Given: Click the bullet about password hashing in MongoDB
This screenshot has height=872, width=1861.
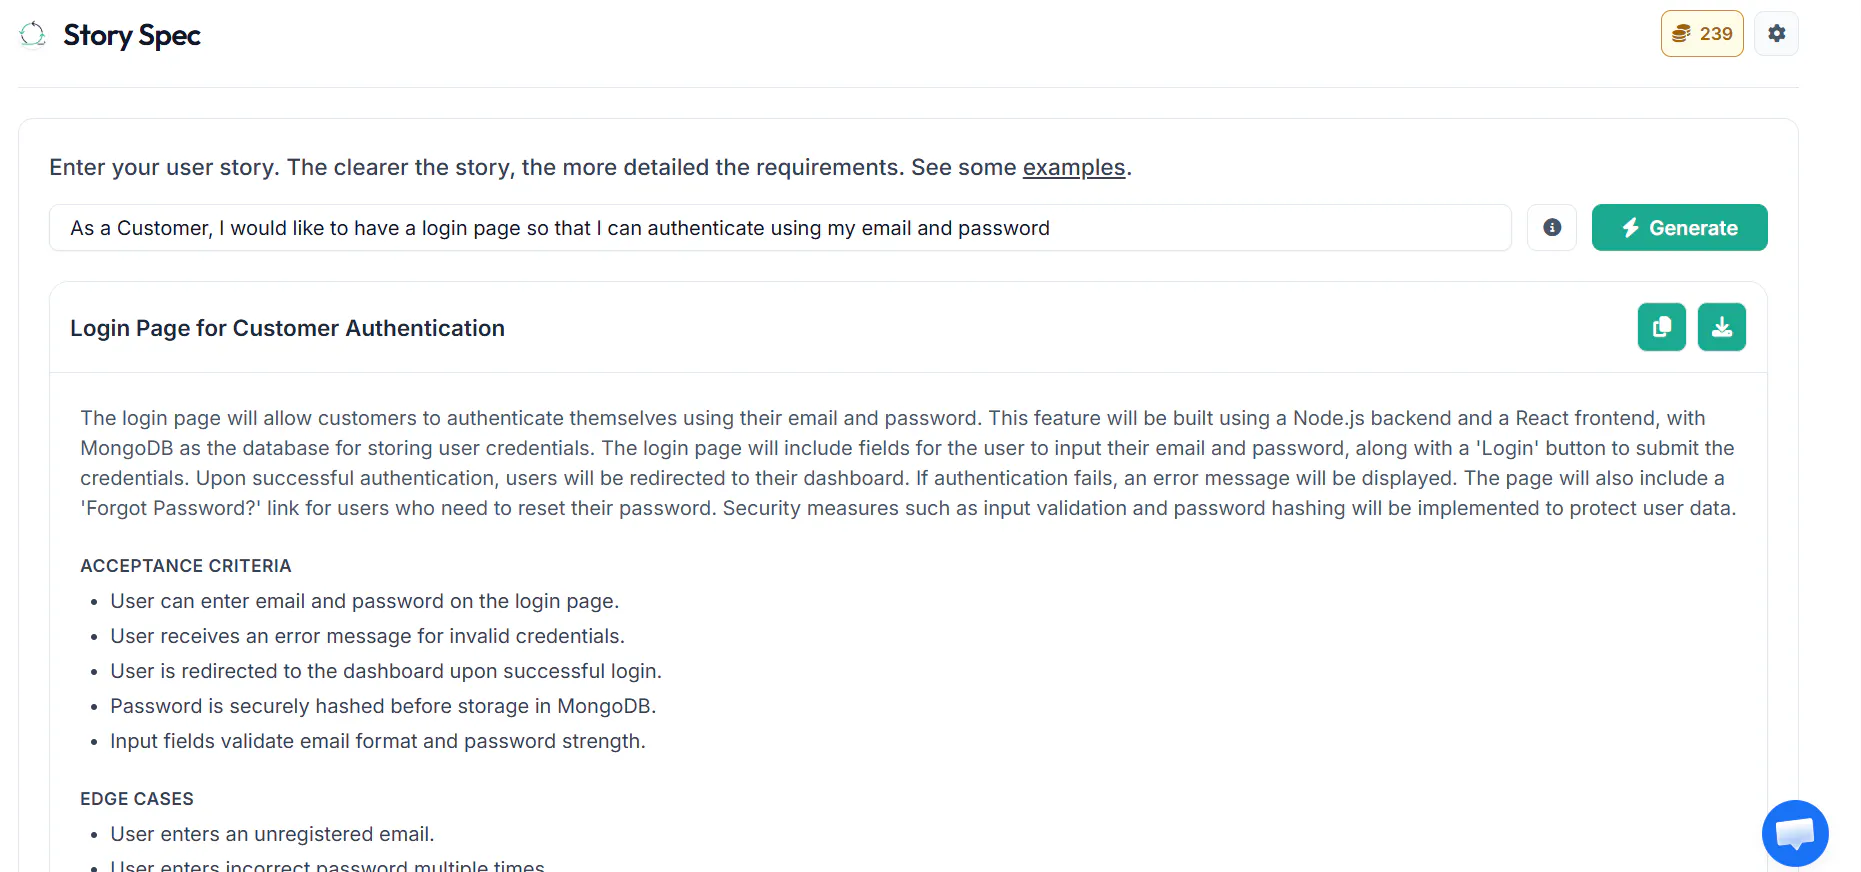Looking at the screenshot, I should click(383, 706).
